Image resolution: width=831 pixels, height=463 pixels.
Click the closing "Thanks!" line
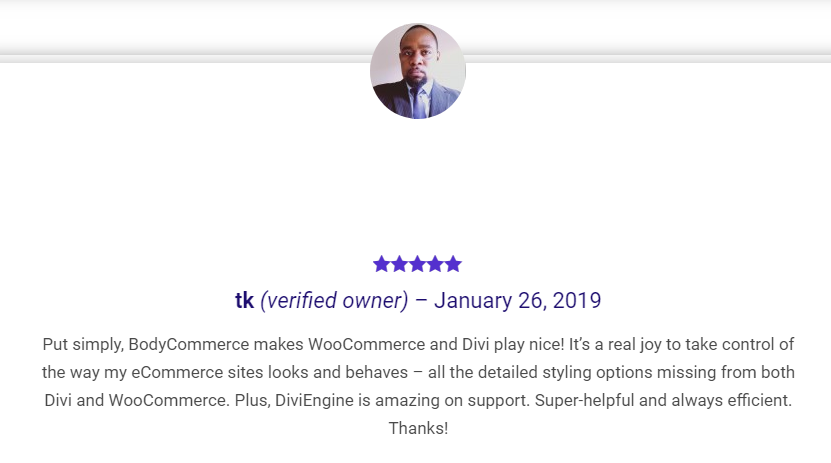[418, 428]
